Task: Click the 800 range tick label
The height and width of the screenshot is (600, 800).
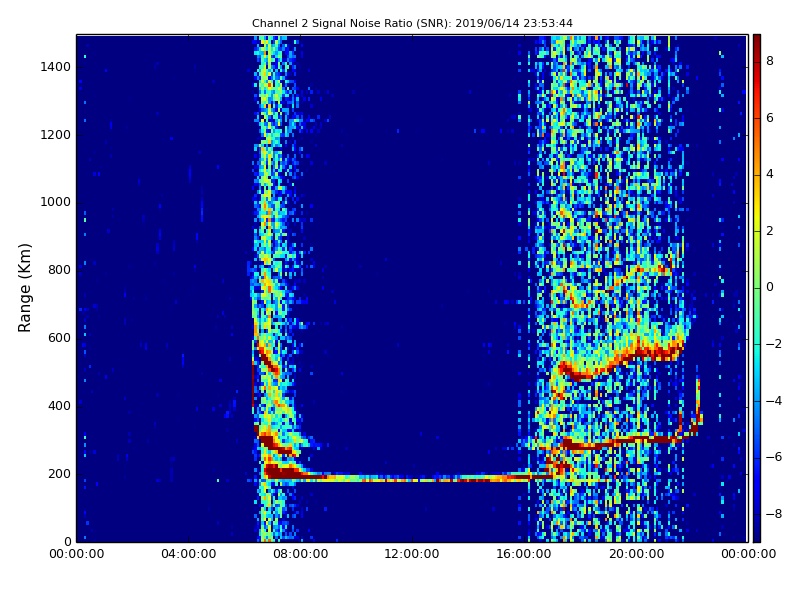Action: point(59,270)
